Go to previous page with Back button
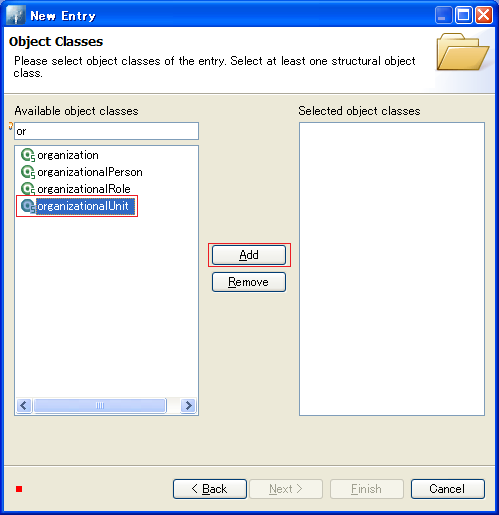 [210, 489]
